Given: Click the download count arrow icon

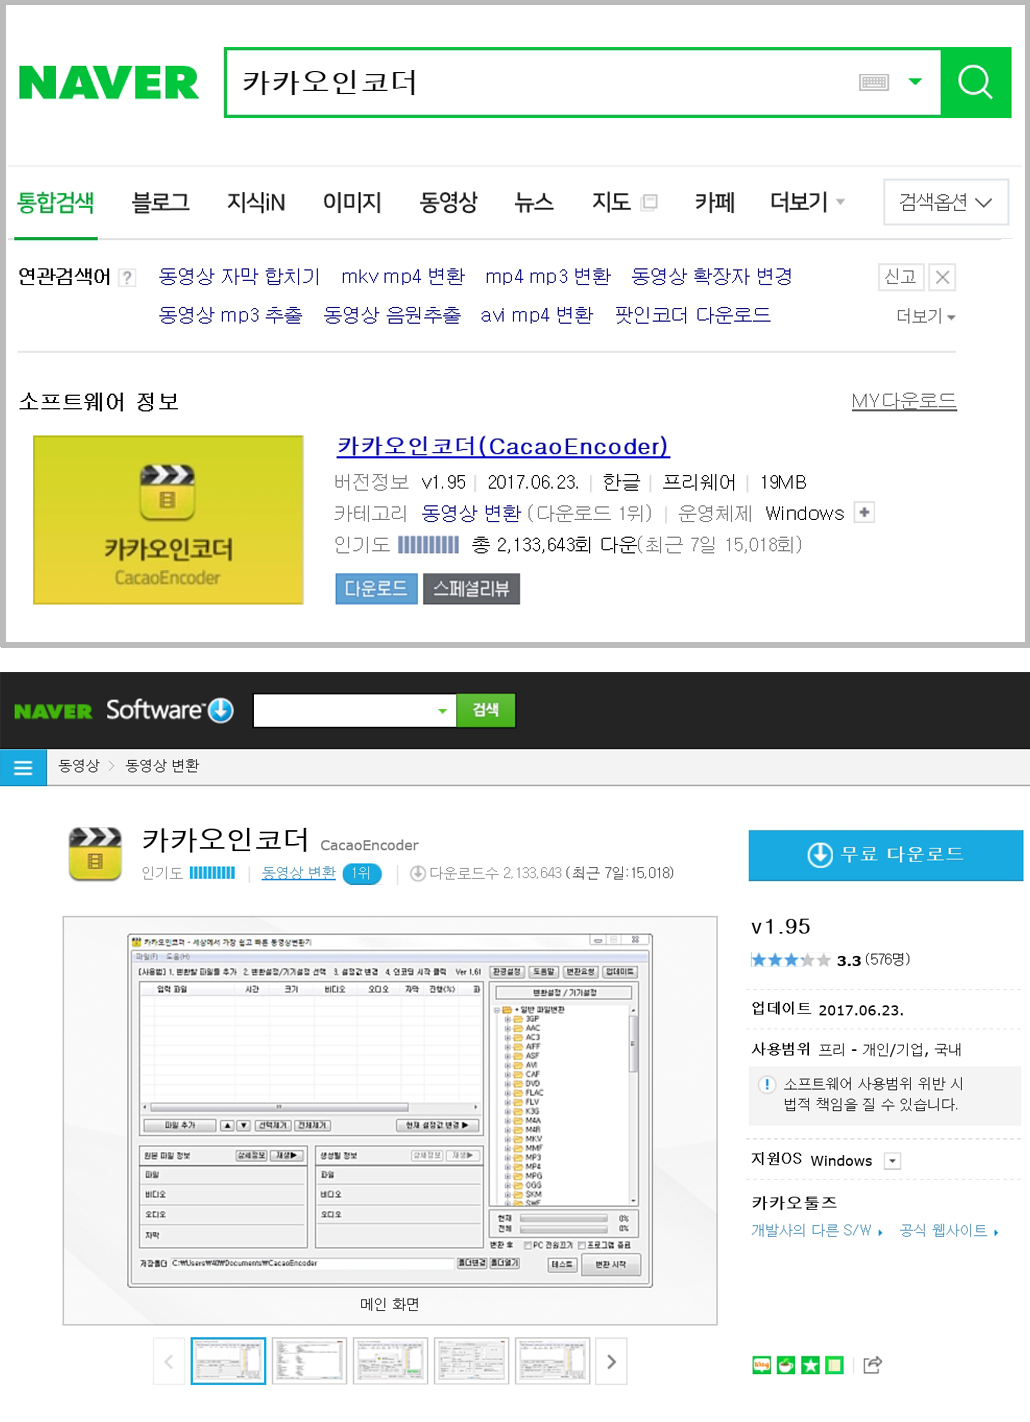Looking at the screenshot, I should (x=418, y=873).
